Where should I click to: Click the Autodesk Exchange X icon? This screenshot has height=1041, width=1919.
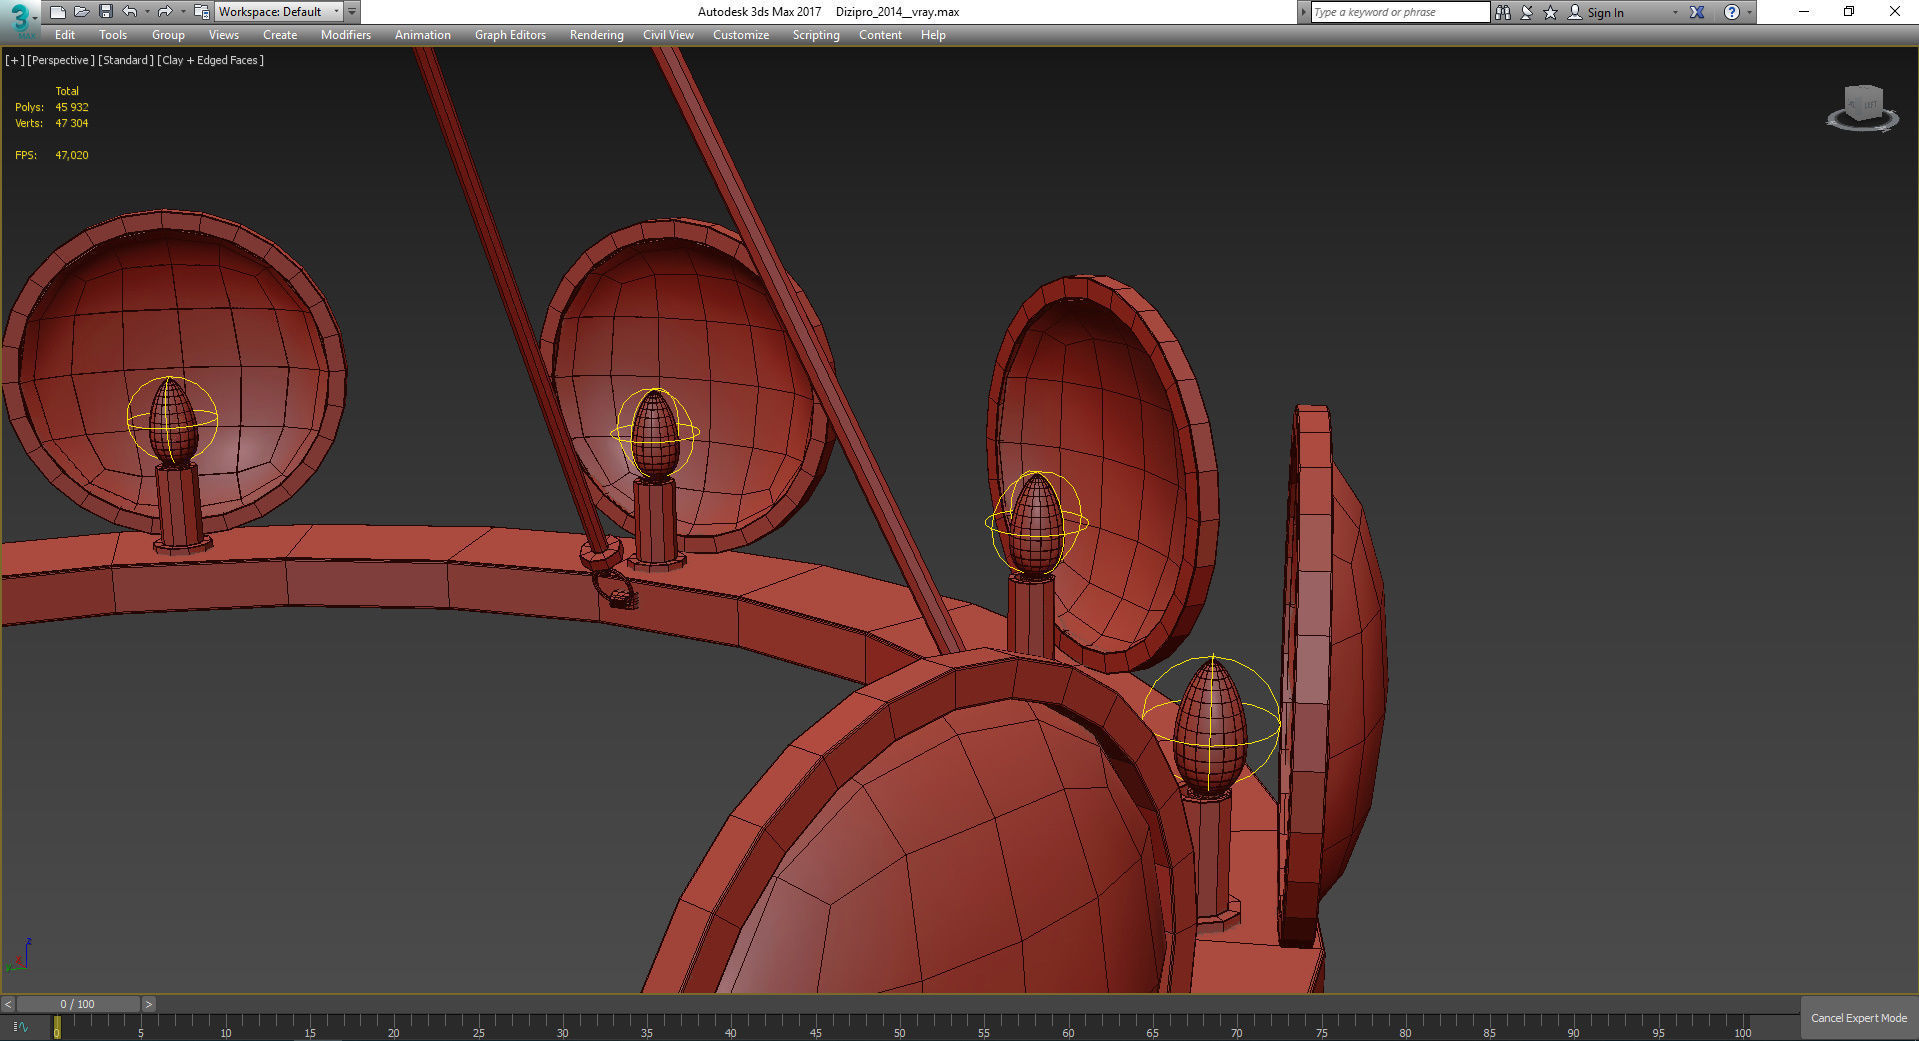click(1697, 12)
